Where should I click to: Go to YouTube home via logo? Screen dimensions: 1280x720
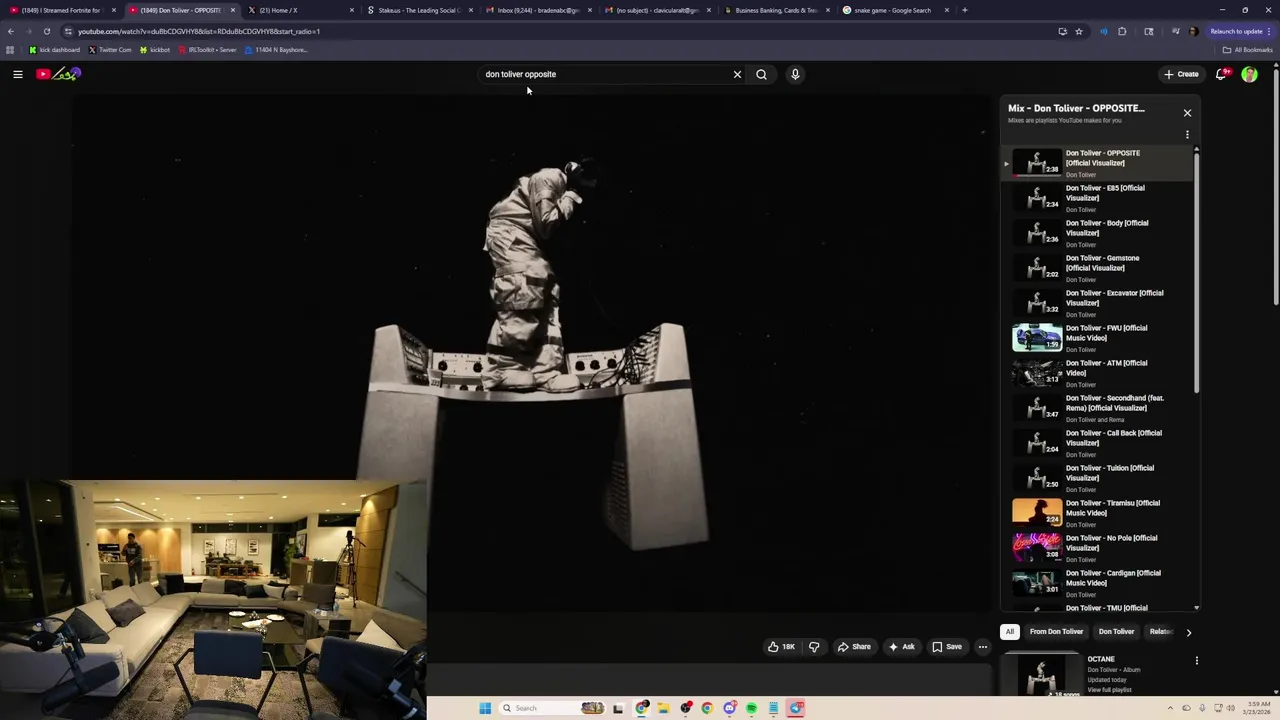click(58, 74)
